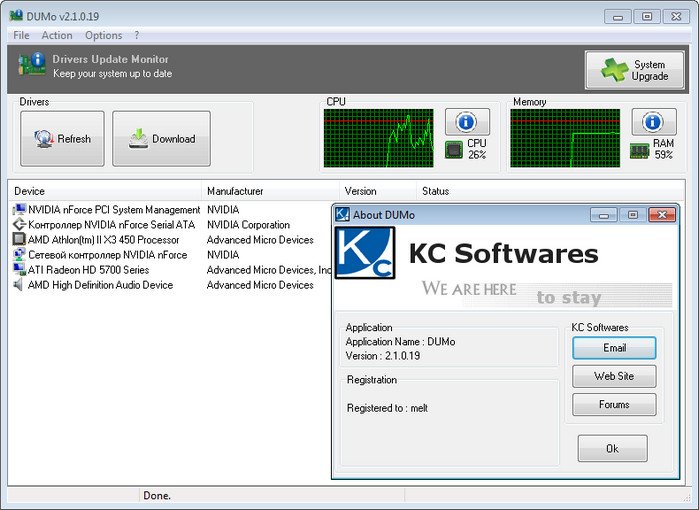Select the ATI Radeon HD 5700 Series row
Image resolution: width=699 pixels, height=510 pixels.
pyautogui.click(x=172, y=270)
